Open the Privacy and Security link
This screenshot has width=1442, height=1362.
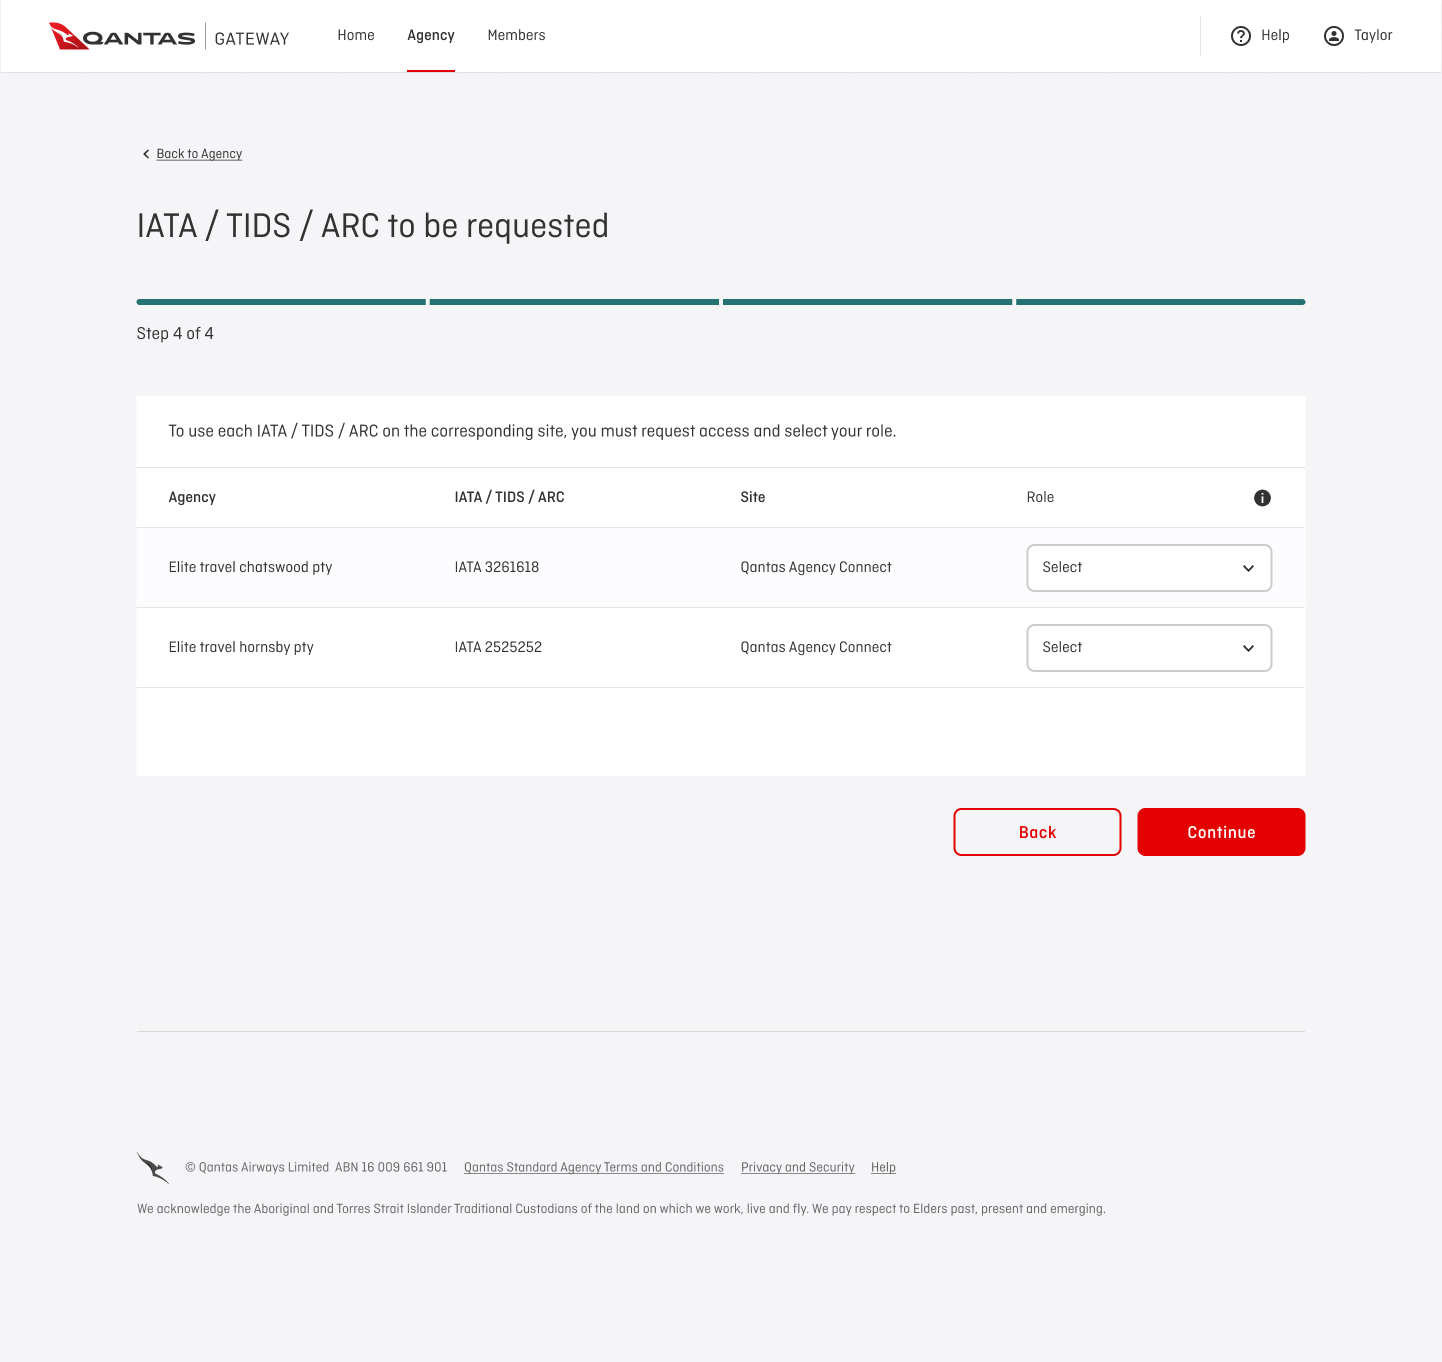click(x=798, y=1167)
